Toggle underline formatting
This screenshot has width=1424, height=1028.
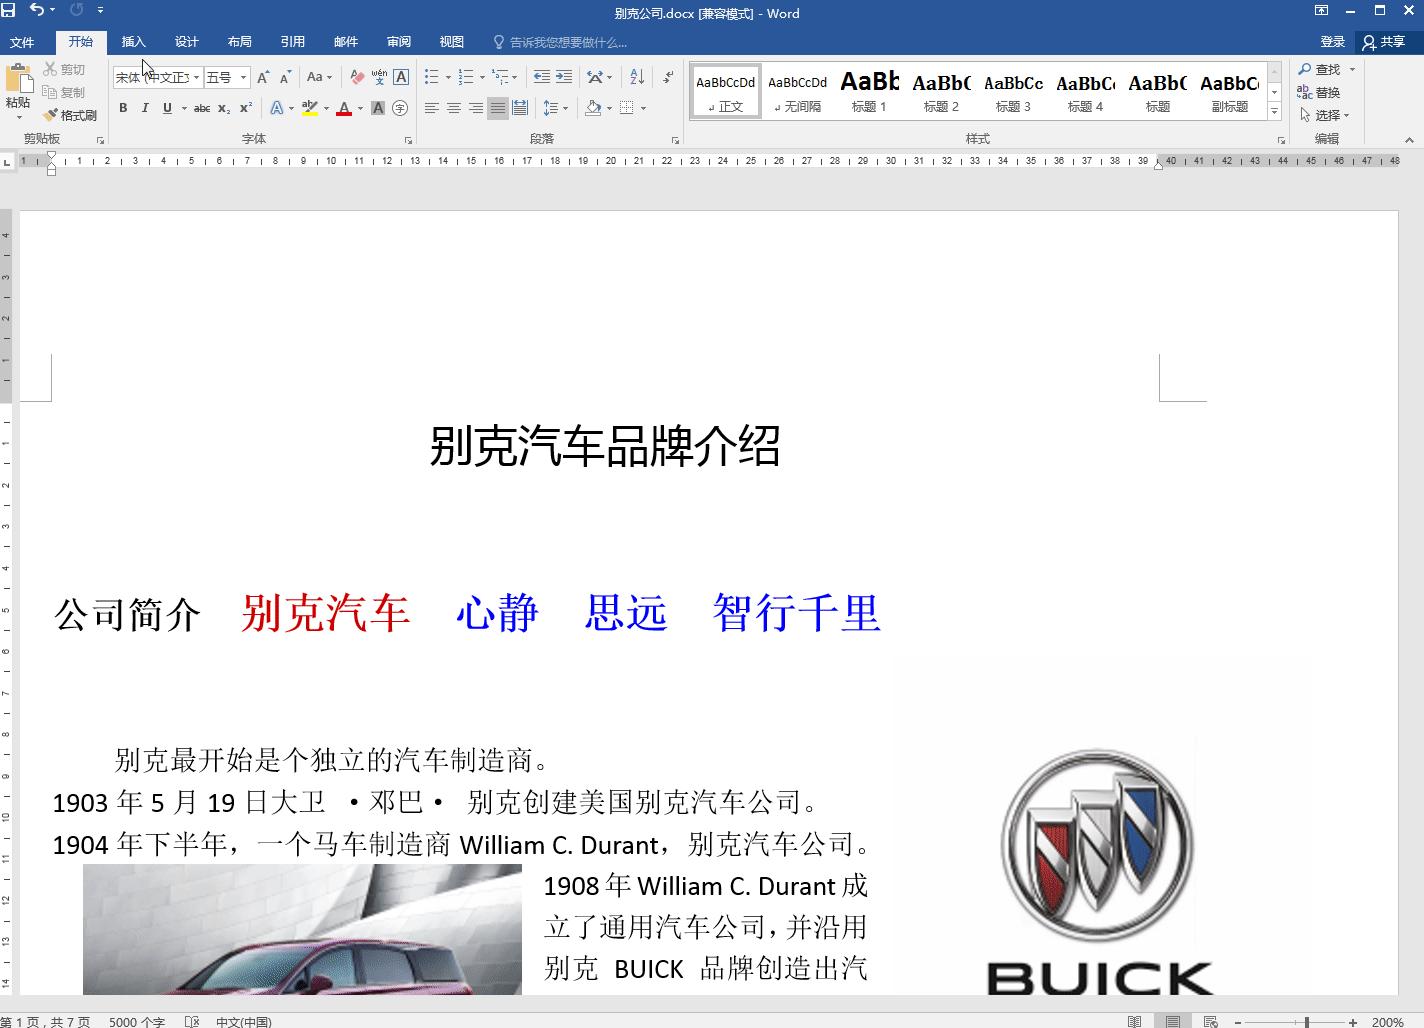(166, 107)
